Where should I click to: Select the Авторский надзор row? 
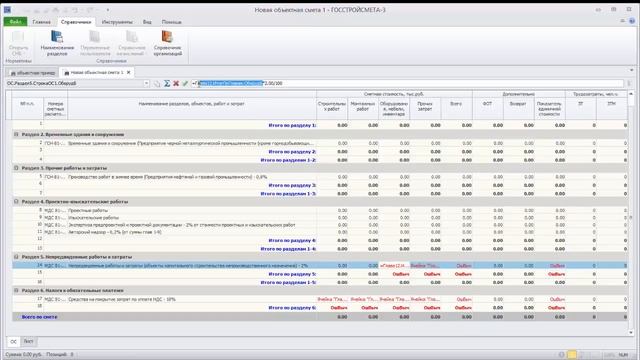[x=320, y=232]
